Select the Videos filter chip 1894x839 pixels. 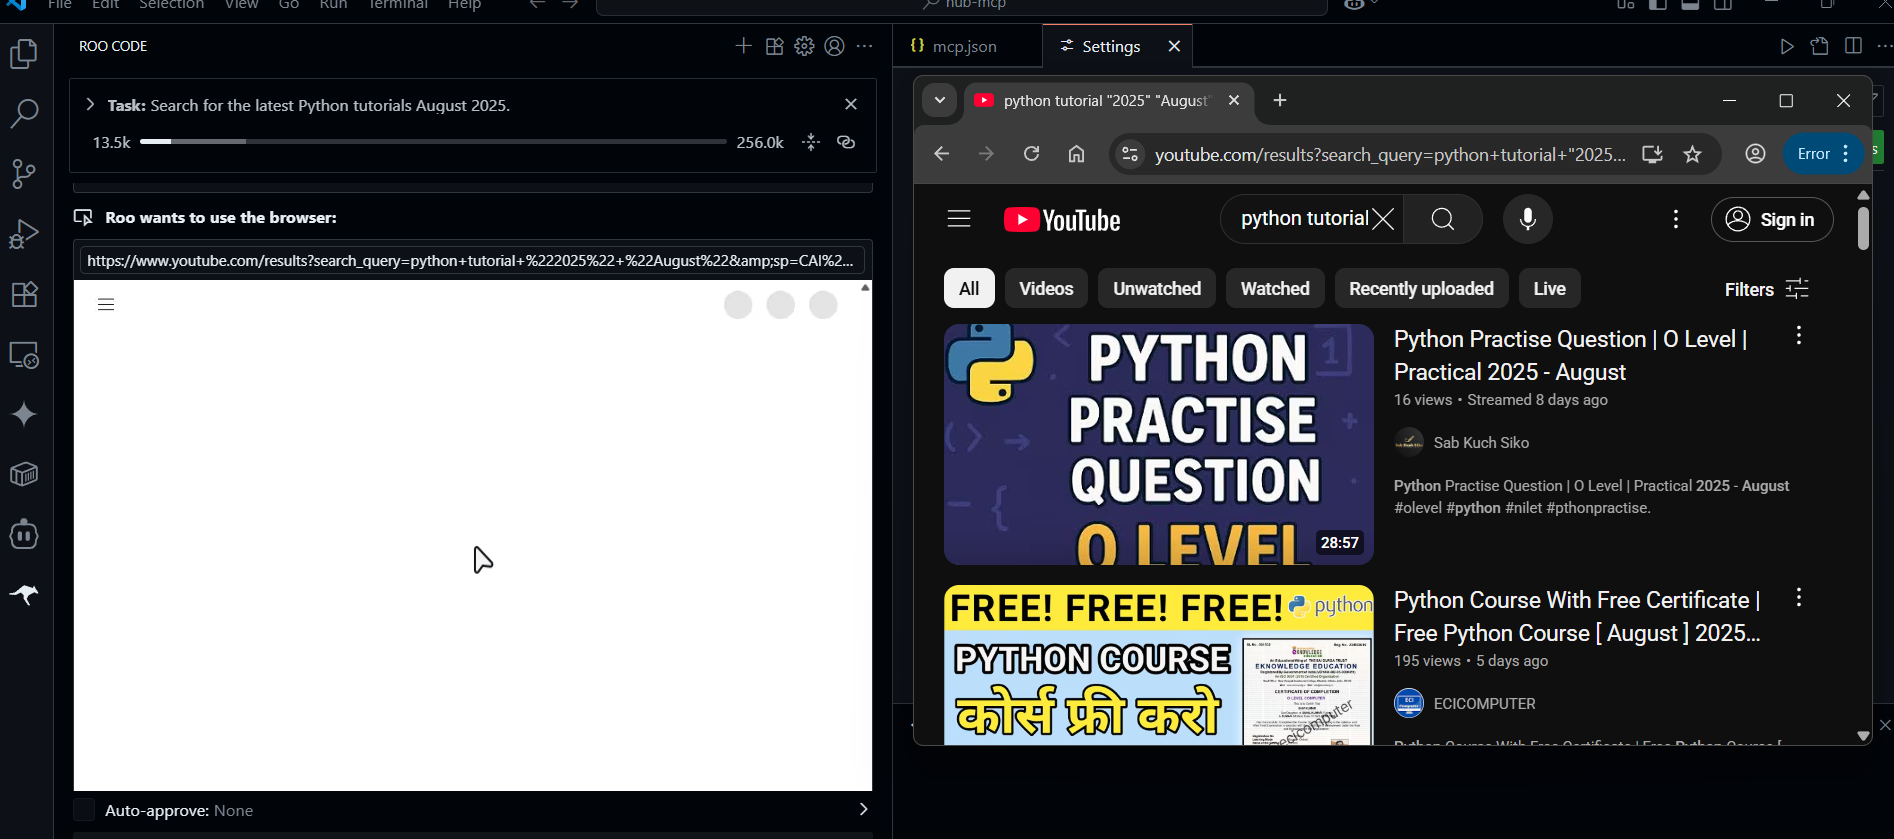1046,289
